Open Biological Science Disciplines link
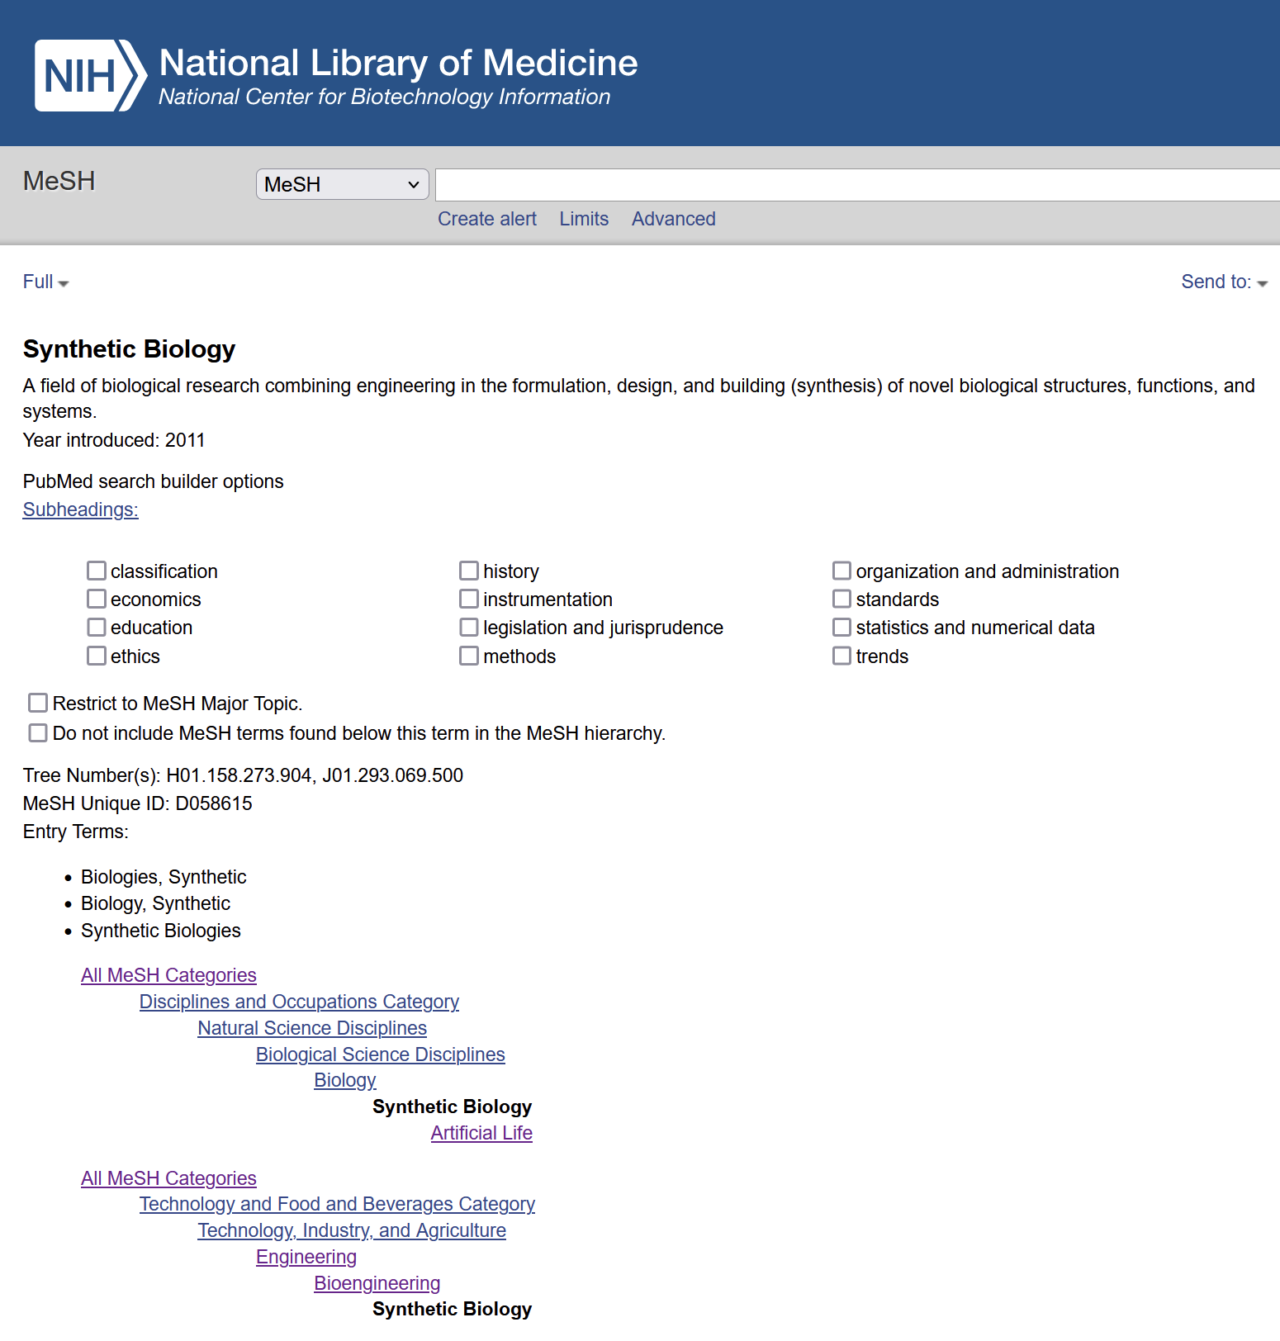This screenshot has width=1280, height=1341. click(380, 1054)
